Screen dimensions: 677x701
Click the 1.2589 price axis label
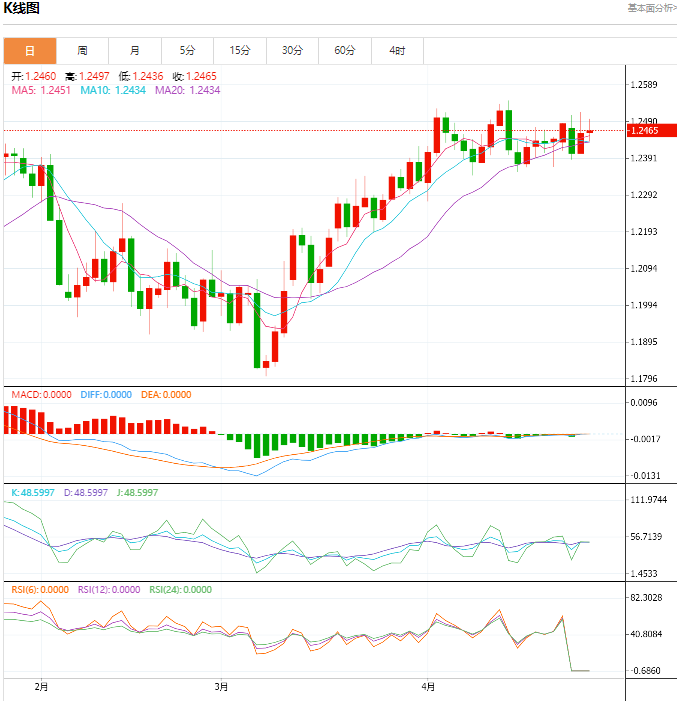coord(644,84)
